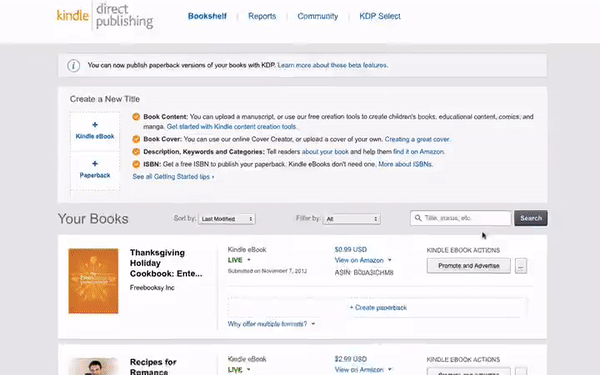The image size is (600, 375).
Task: Open the Filter by All dropdown
Action: [352, 219]
